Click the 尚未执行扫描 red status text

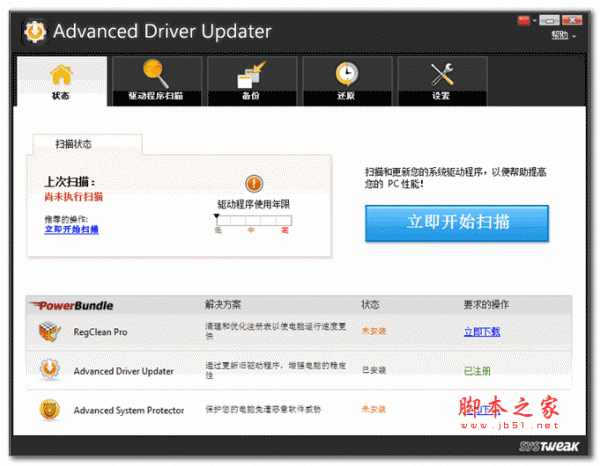[x=74, y=197]
